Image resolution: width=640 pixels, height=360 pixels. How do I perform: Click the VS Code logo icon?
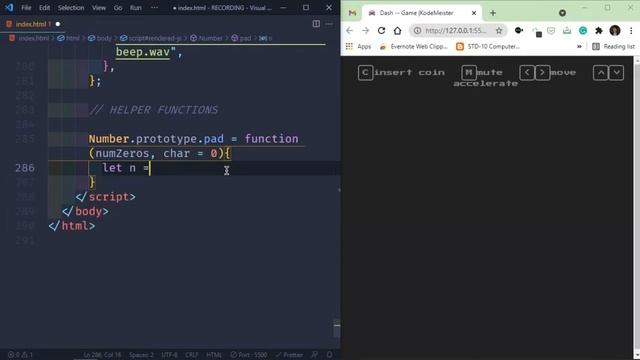pyautogui.click(x=9, y=8)
